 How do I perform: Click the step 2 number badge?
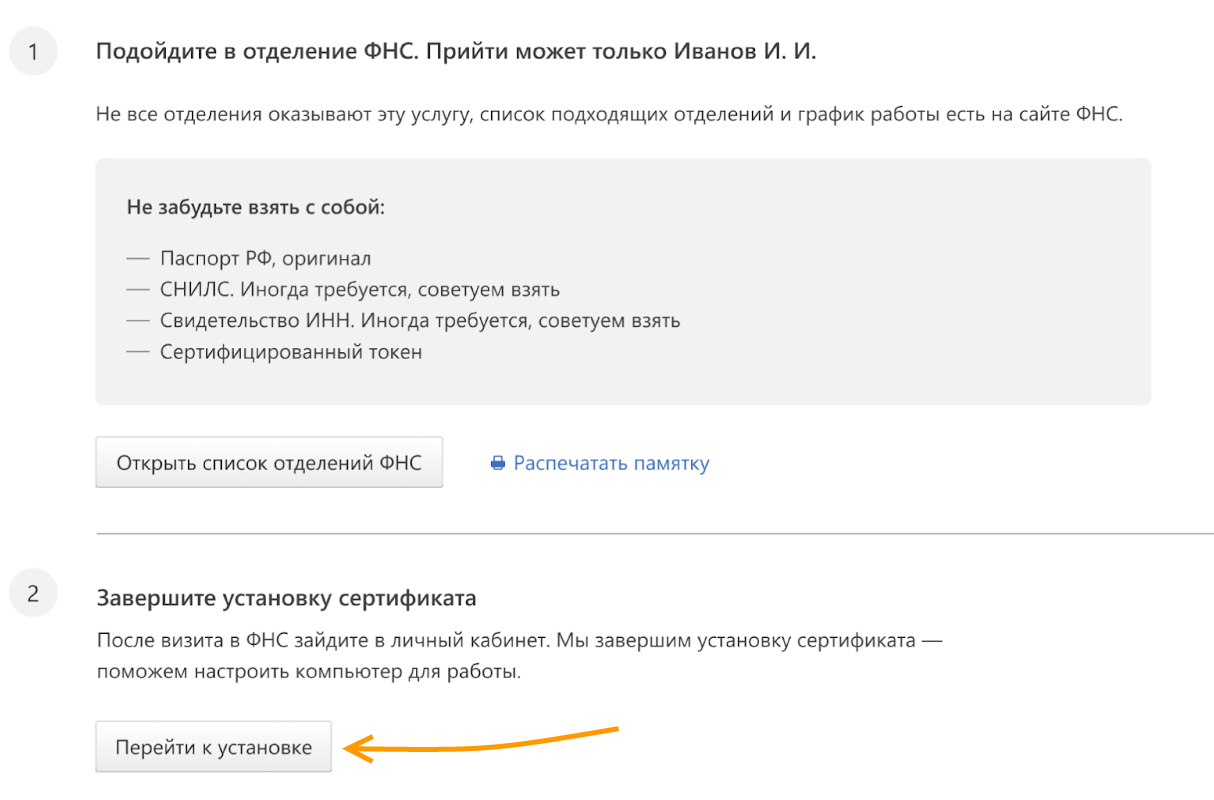pos(33,595)
